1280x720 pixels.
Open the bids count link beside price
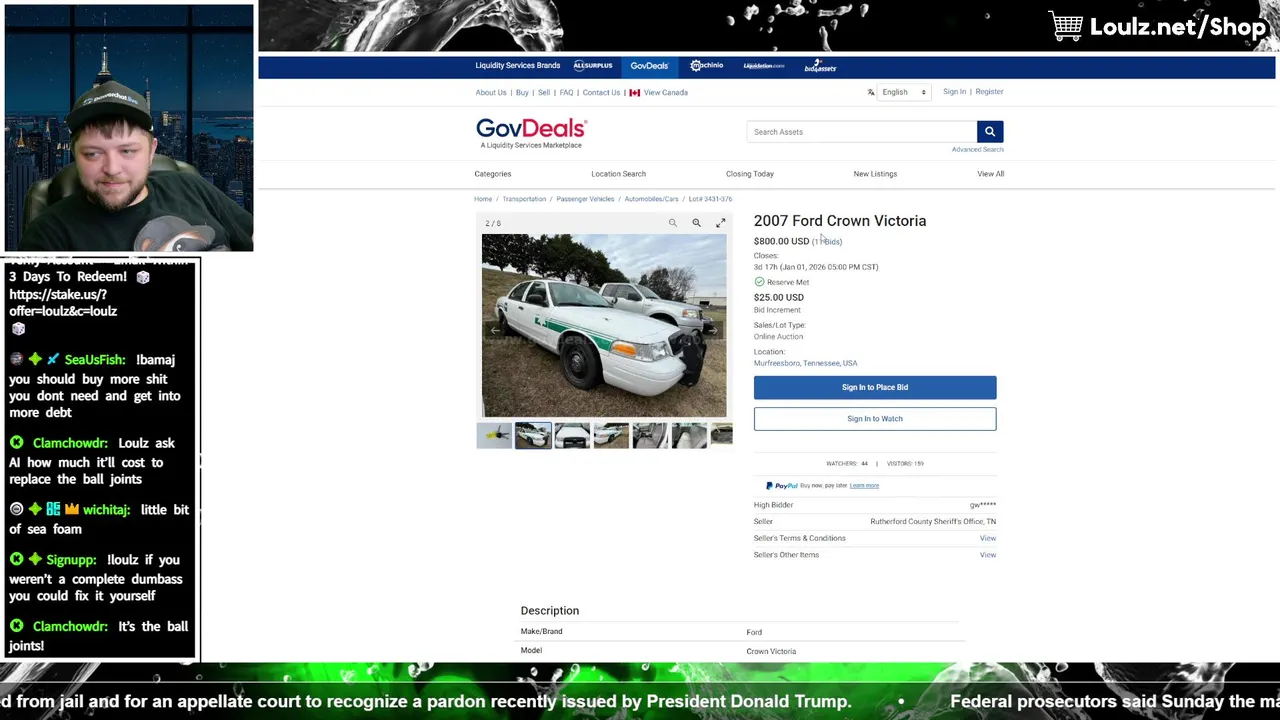tap(827, 242)
